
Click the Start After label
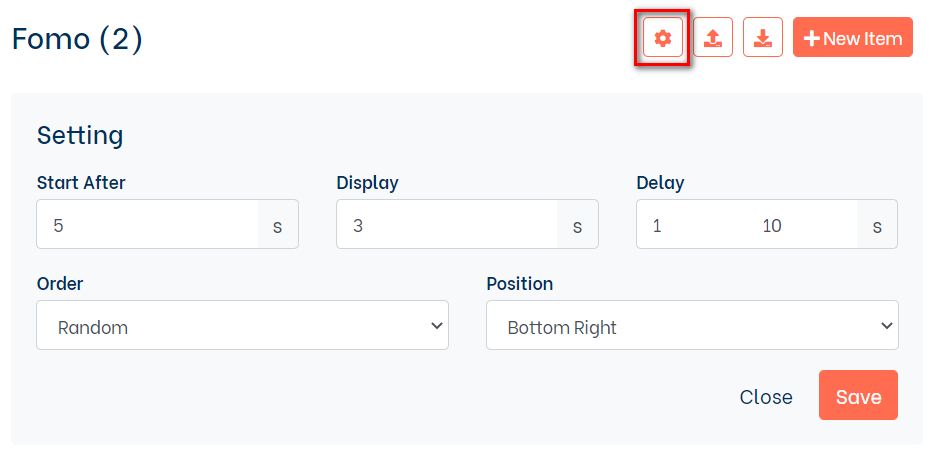coord(81,182)
